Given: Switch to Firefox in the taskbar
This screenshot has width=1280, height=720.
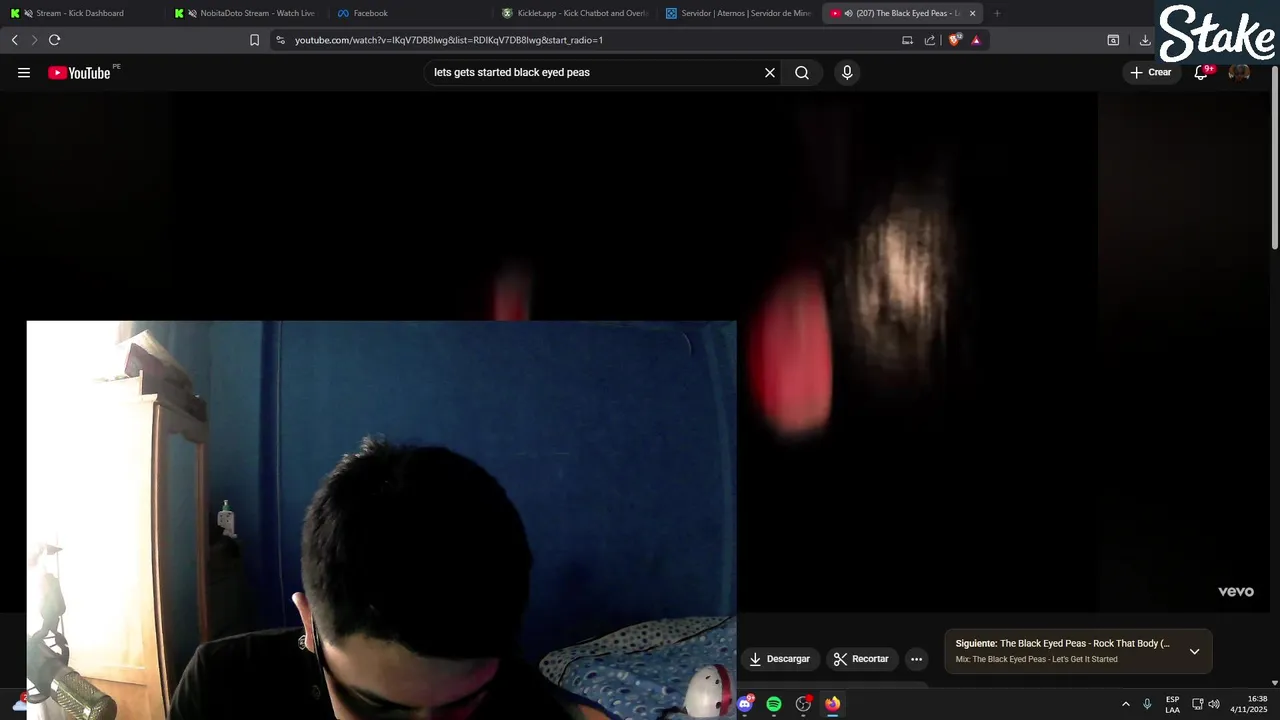Looking at the screenshot, I should coord(832,704).
